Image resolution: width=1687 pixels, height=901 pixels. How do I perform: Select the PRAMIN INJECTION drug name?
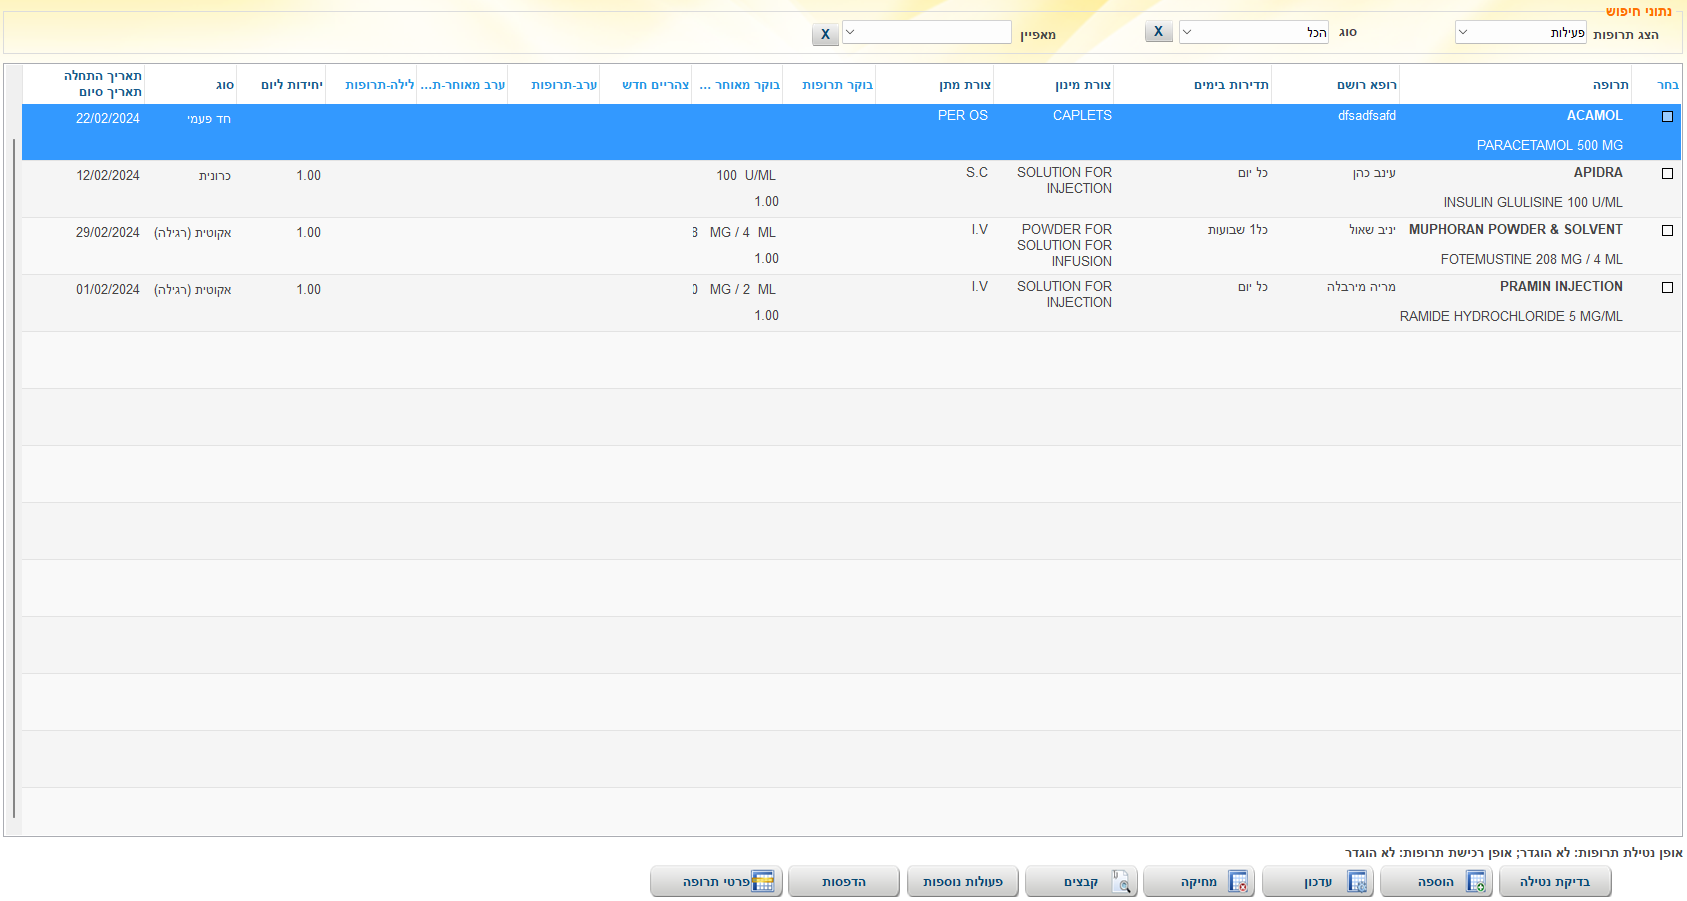1561,287
